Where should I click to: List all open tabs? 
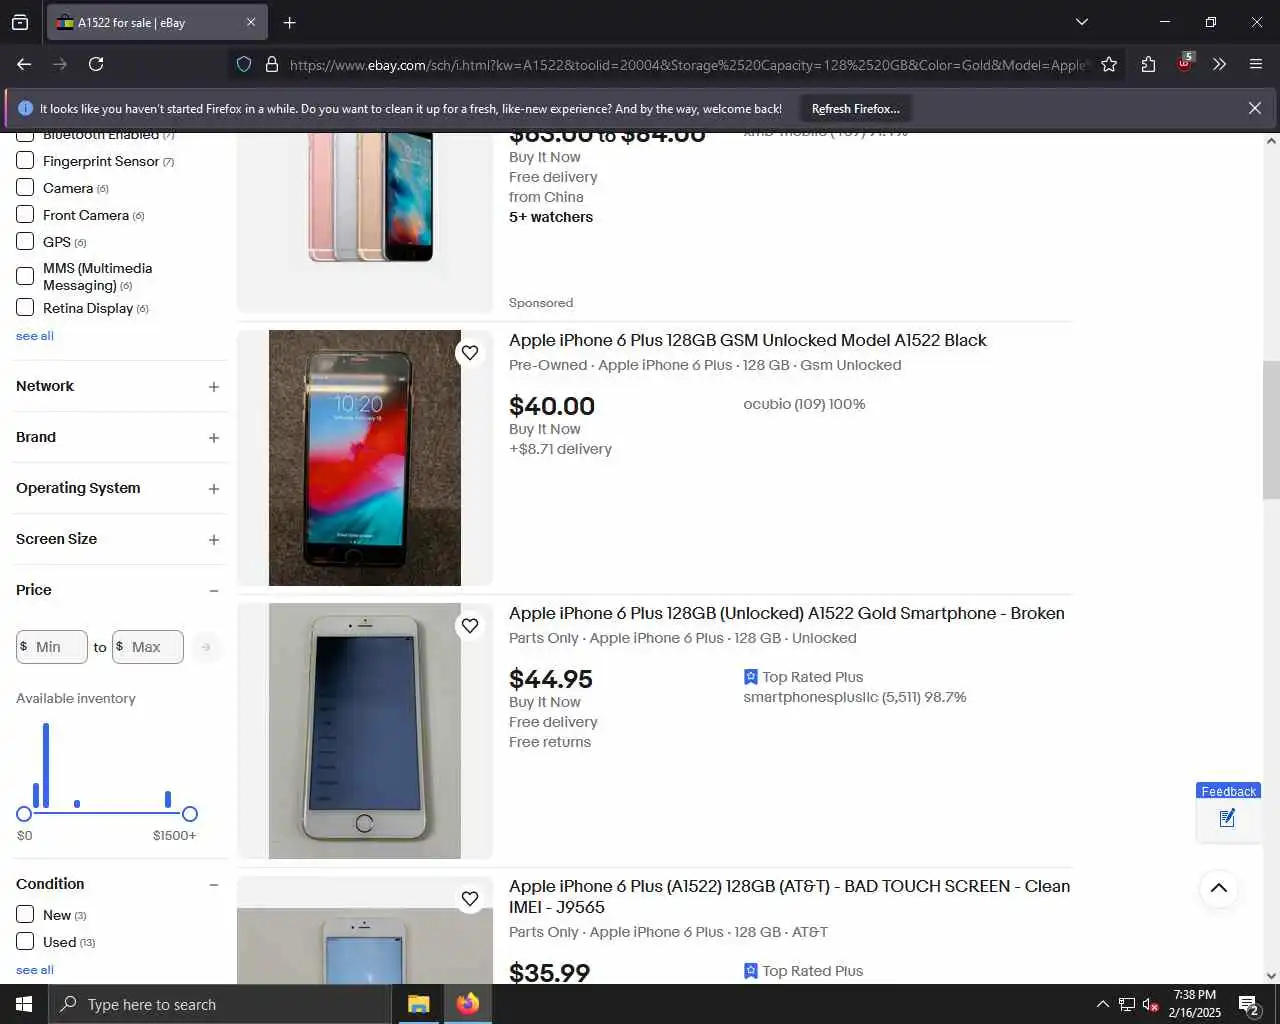1082,22
